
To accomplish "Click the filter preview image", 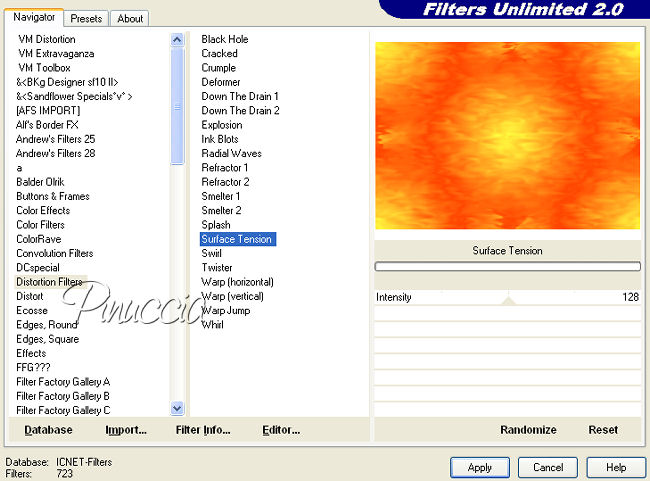I will (507, 135).
